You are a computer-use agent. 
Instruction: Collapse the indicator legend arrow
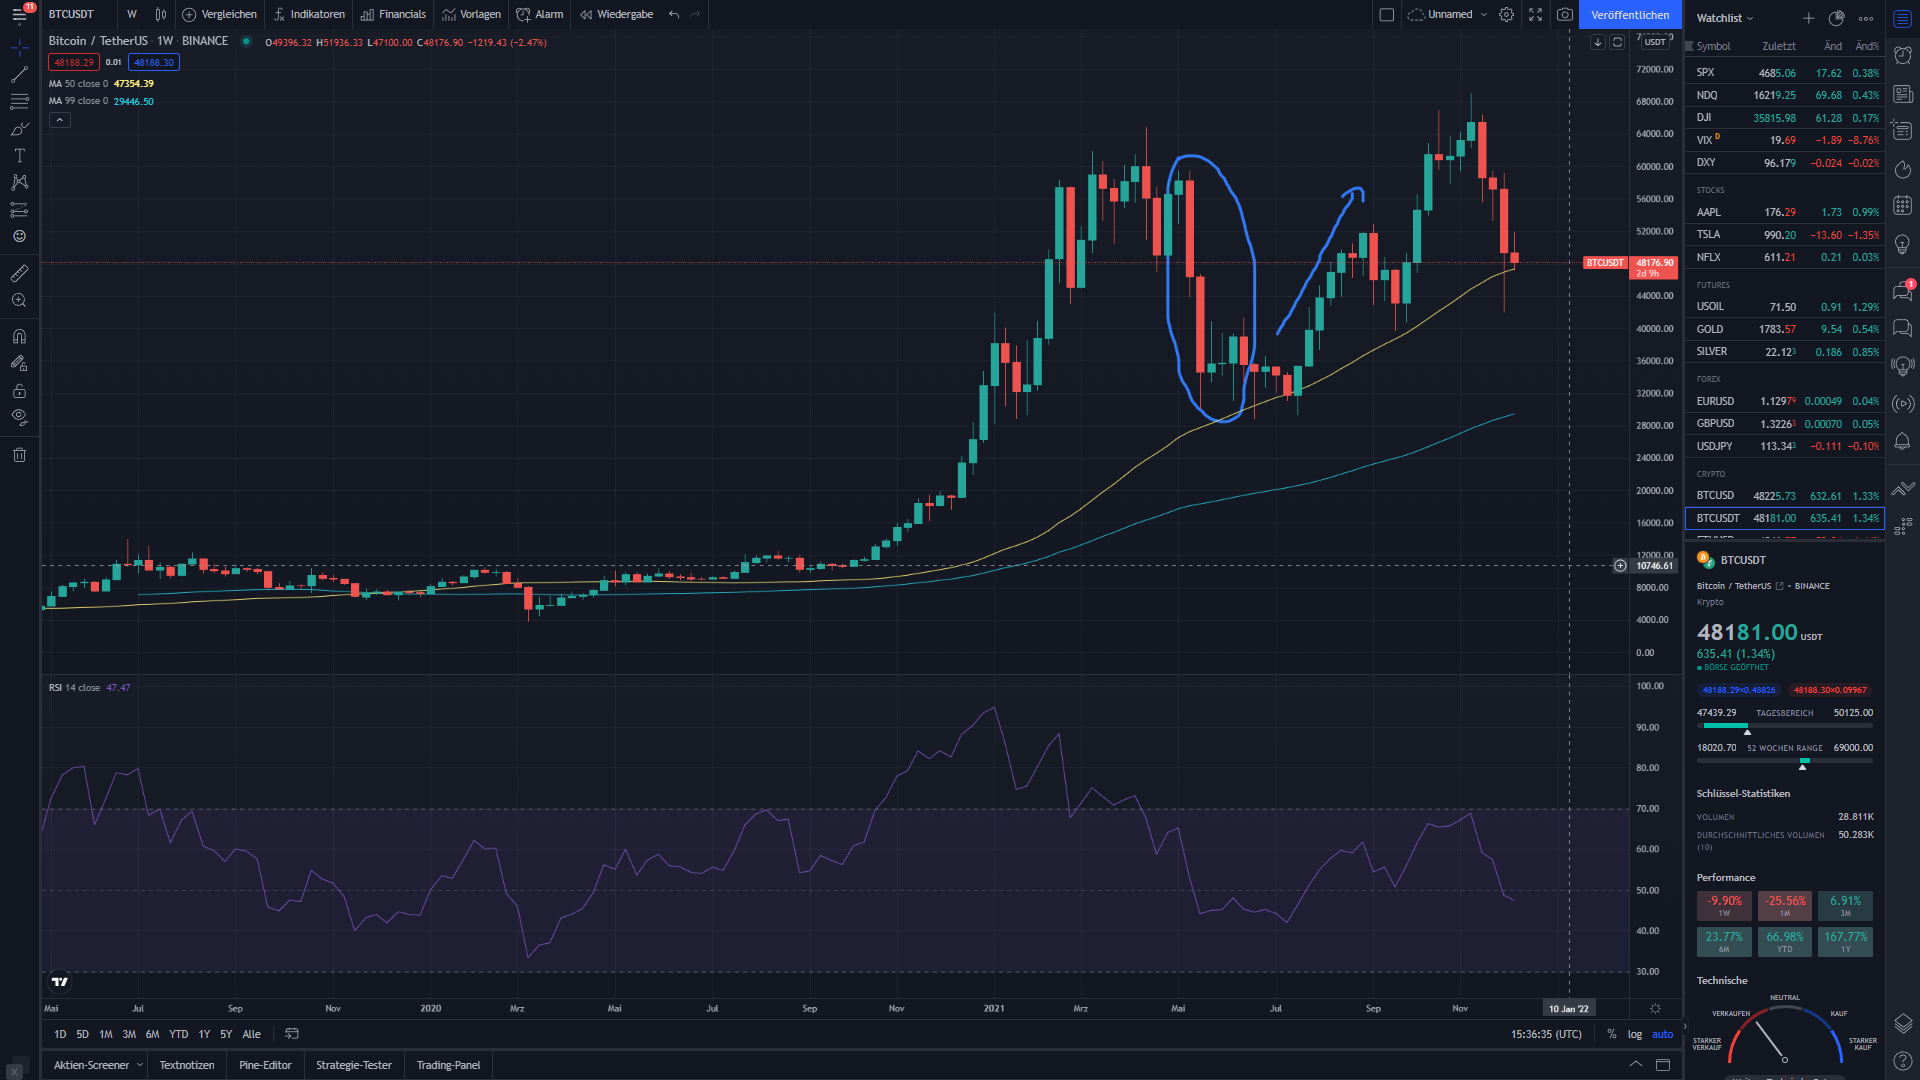(x=60, y=120)
